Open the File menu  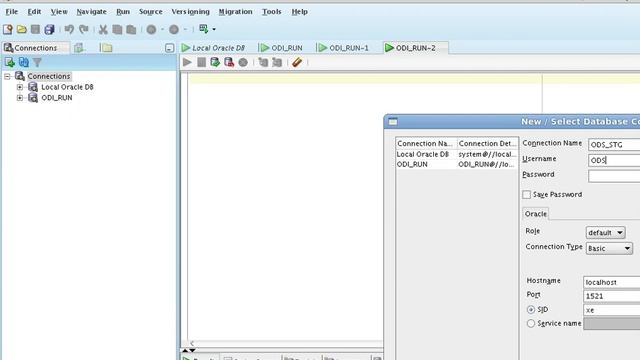11,11
